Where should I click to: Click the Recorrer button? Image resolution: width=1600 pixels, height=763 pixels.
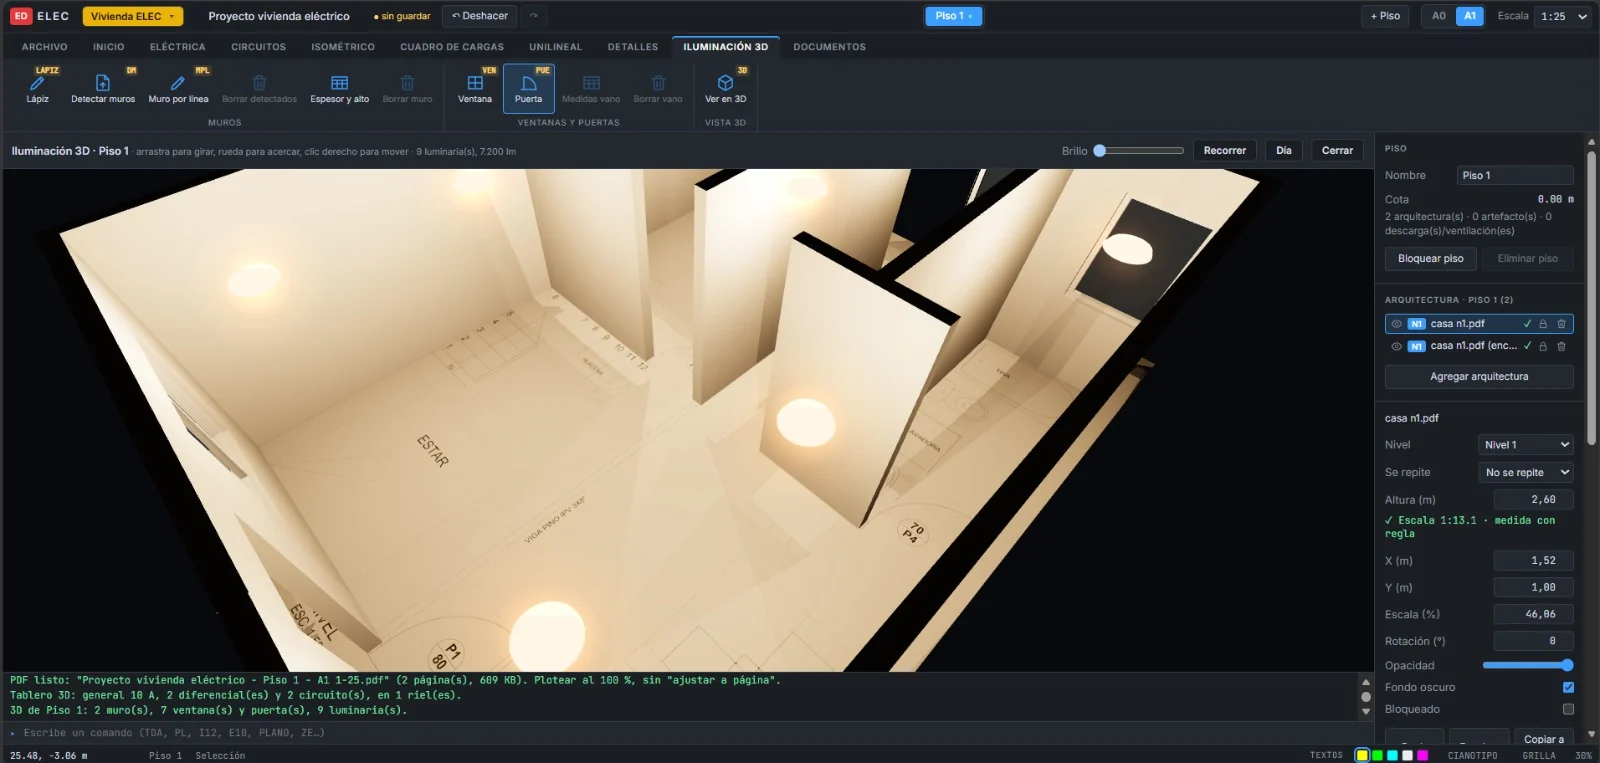pyautogui.click(x=1225, y=151)
